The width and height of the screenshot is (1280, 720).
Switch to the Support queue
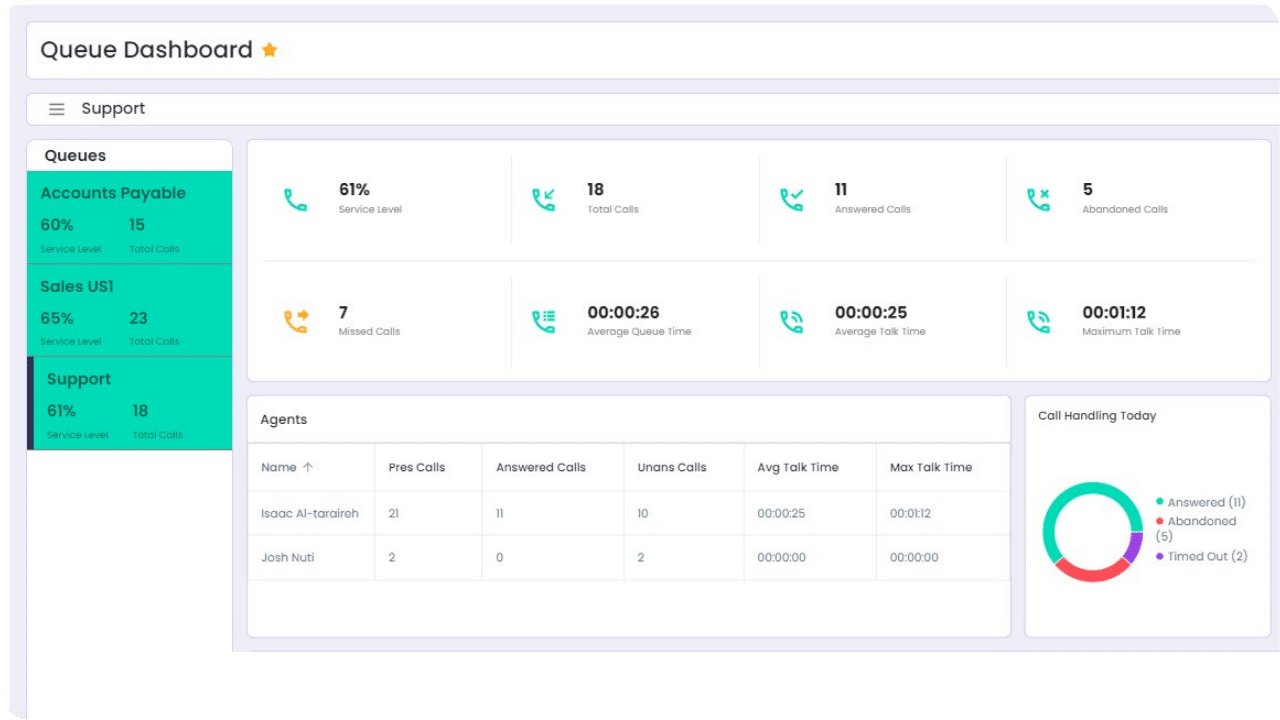tap(130, 403)
